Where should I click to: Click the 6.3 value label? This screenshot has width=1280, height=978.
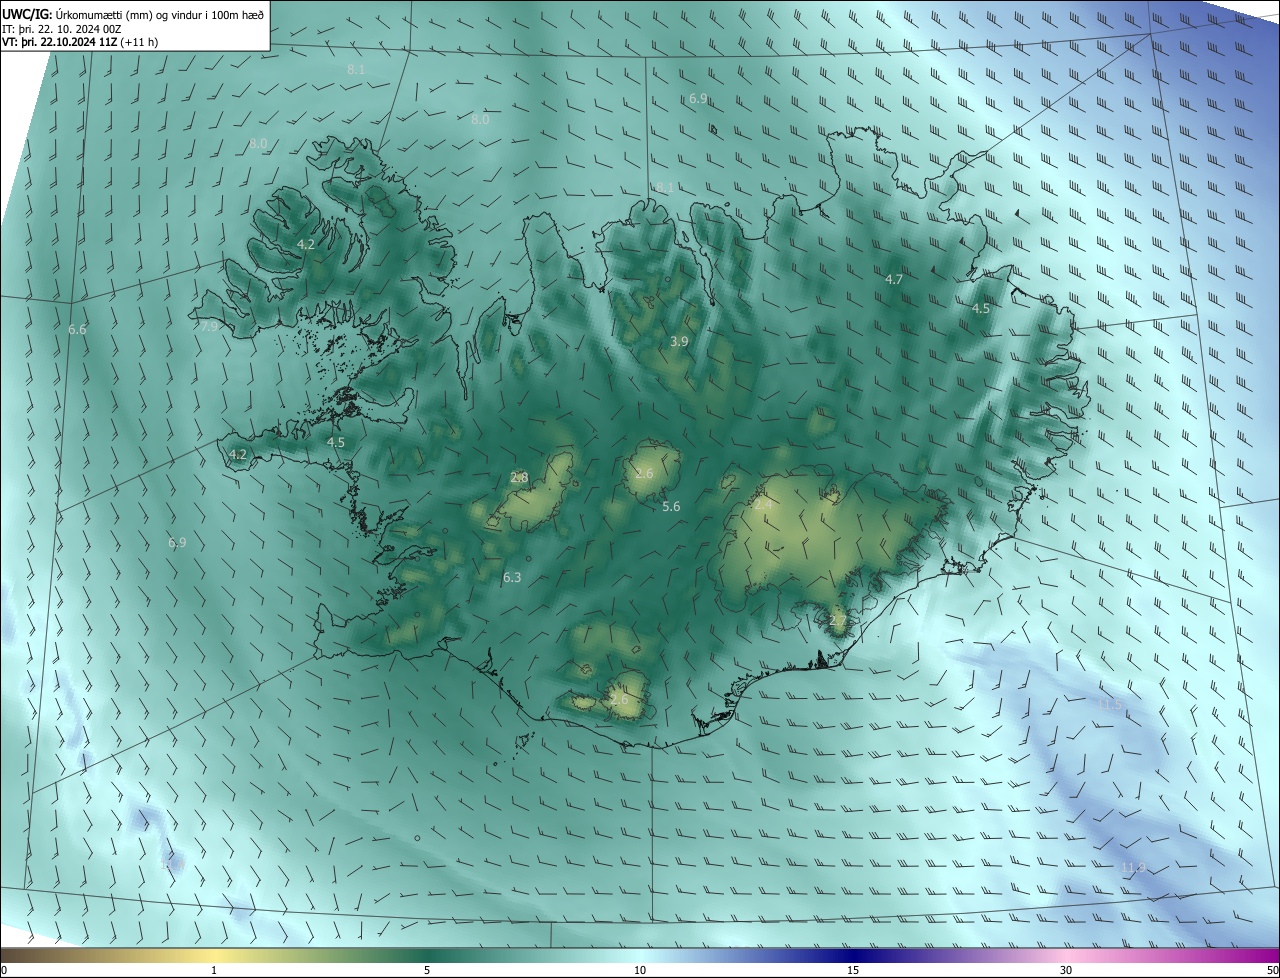coord(512,578)
